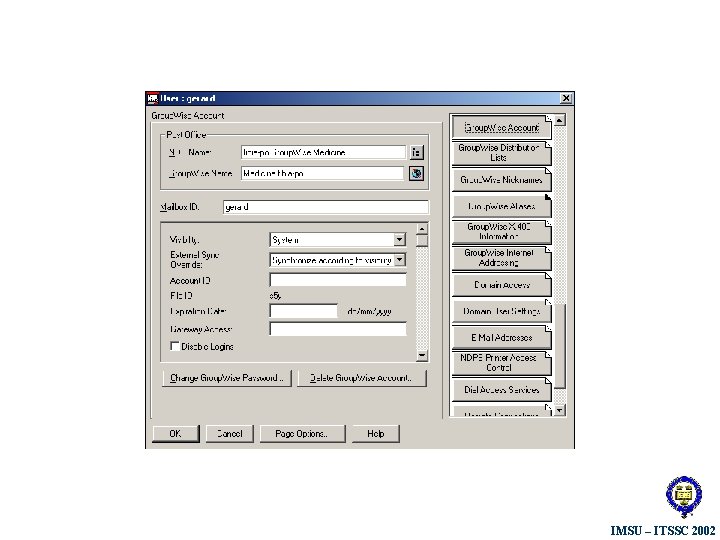Viewport: 720px width, 540px height.
Task: Close the User dialog with X
Action: [566, 98]
